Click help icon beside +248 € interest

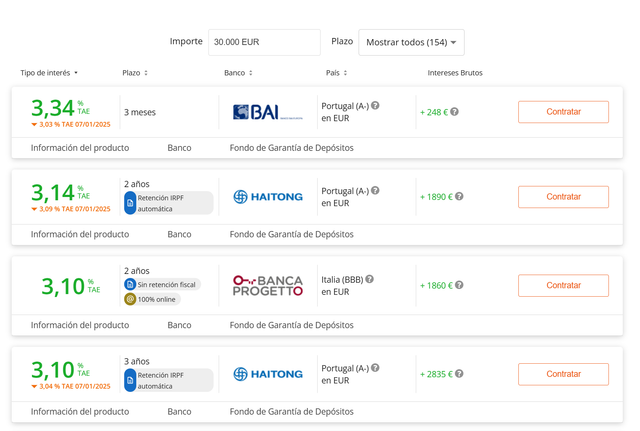pos(454,112)
